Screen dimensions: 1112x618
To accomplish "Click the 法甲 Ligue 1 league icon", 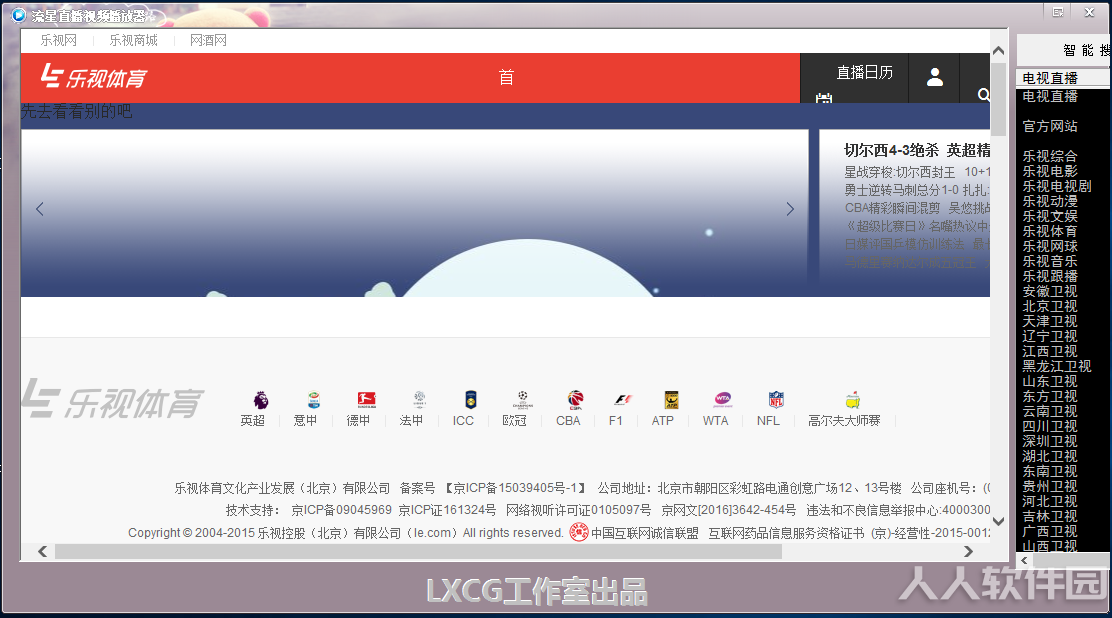I will 419,399.
